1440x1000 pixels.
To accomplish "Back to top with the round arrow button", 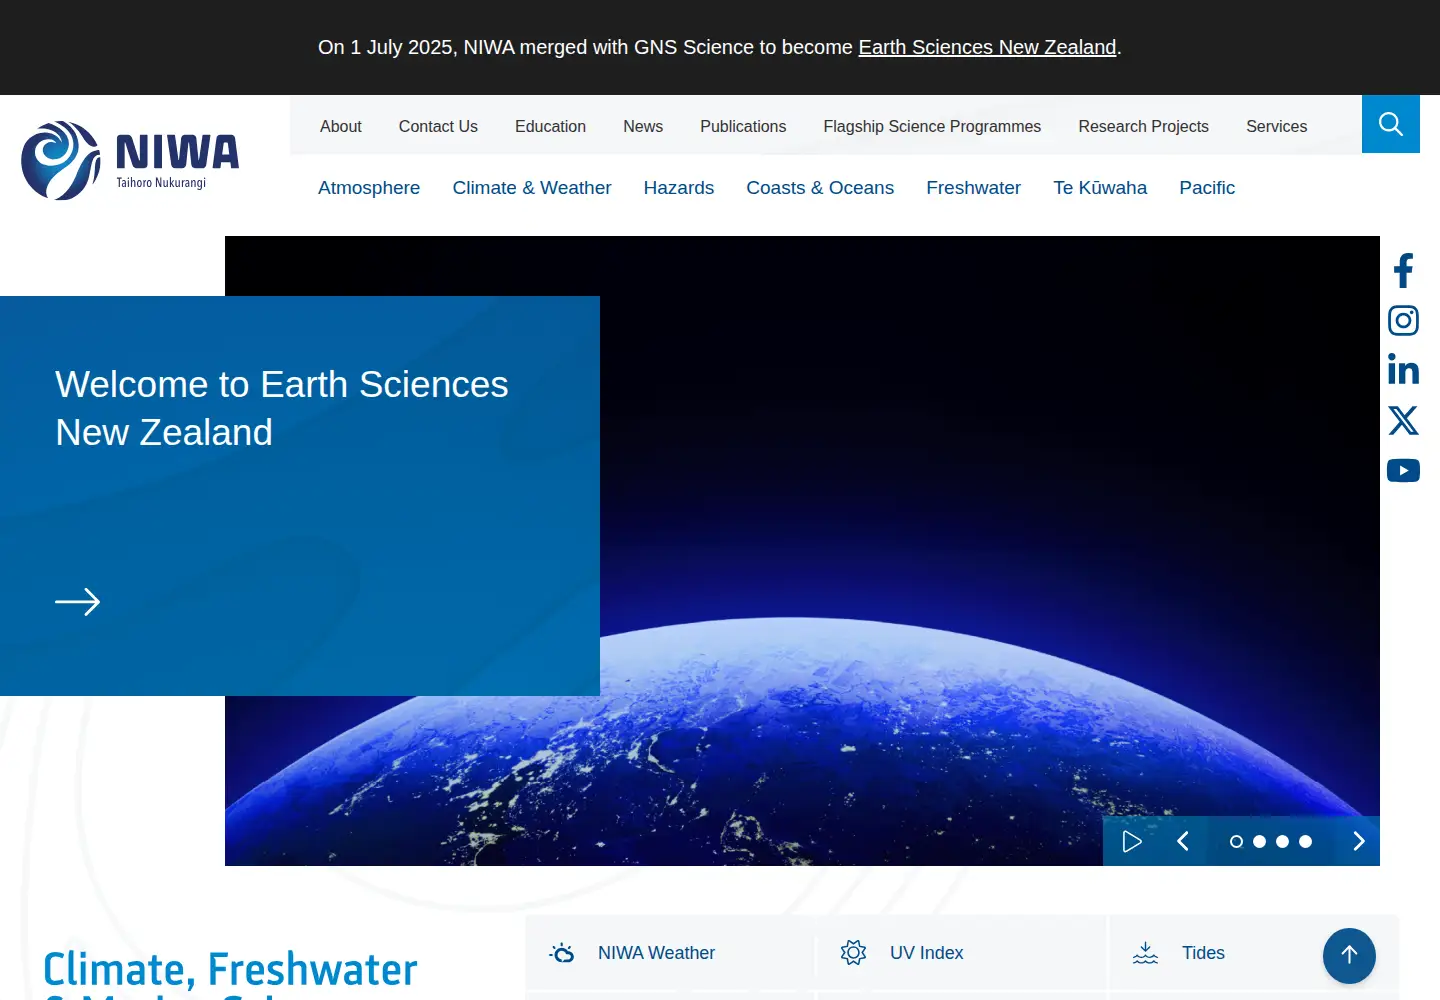I will (x=1349, y=955).
